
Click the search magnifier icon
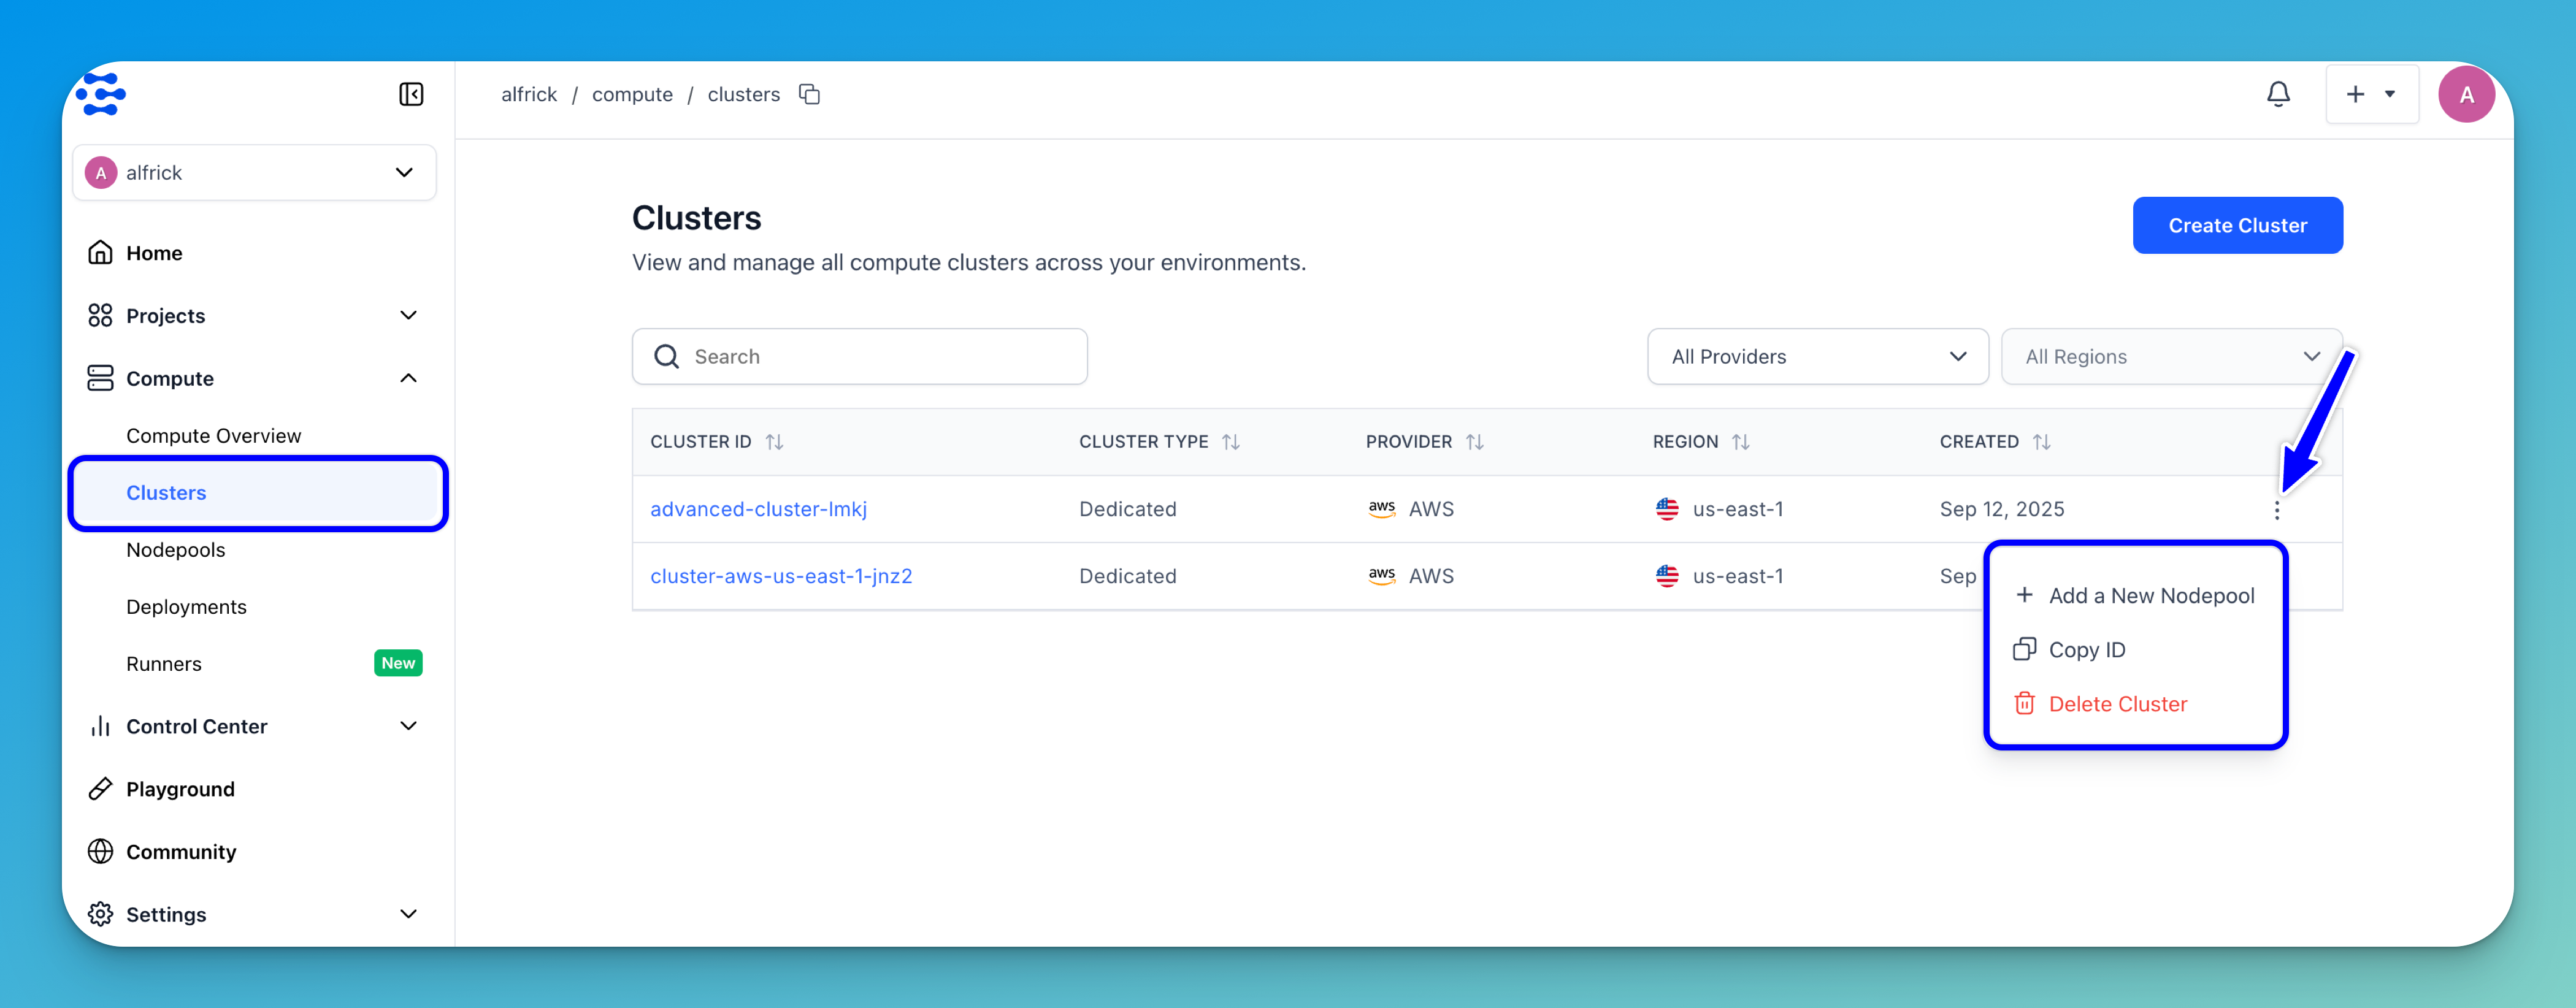pos(666,357)
